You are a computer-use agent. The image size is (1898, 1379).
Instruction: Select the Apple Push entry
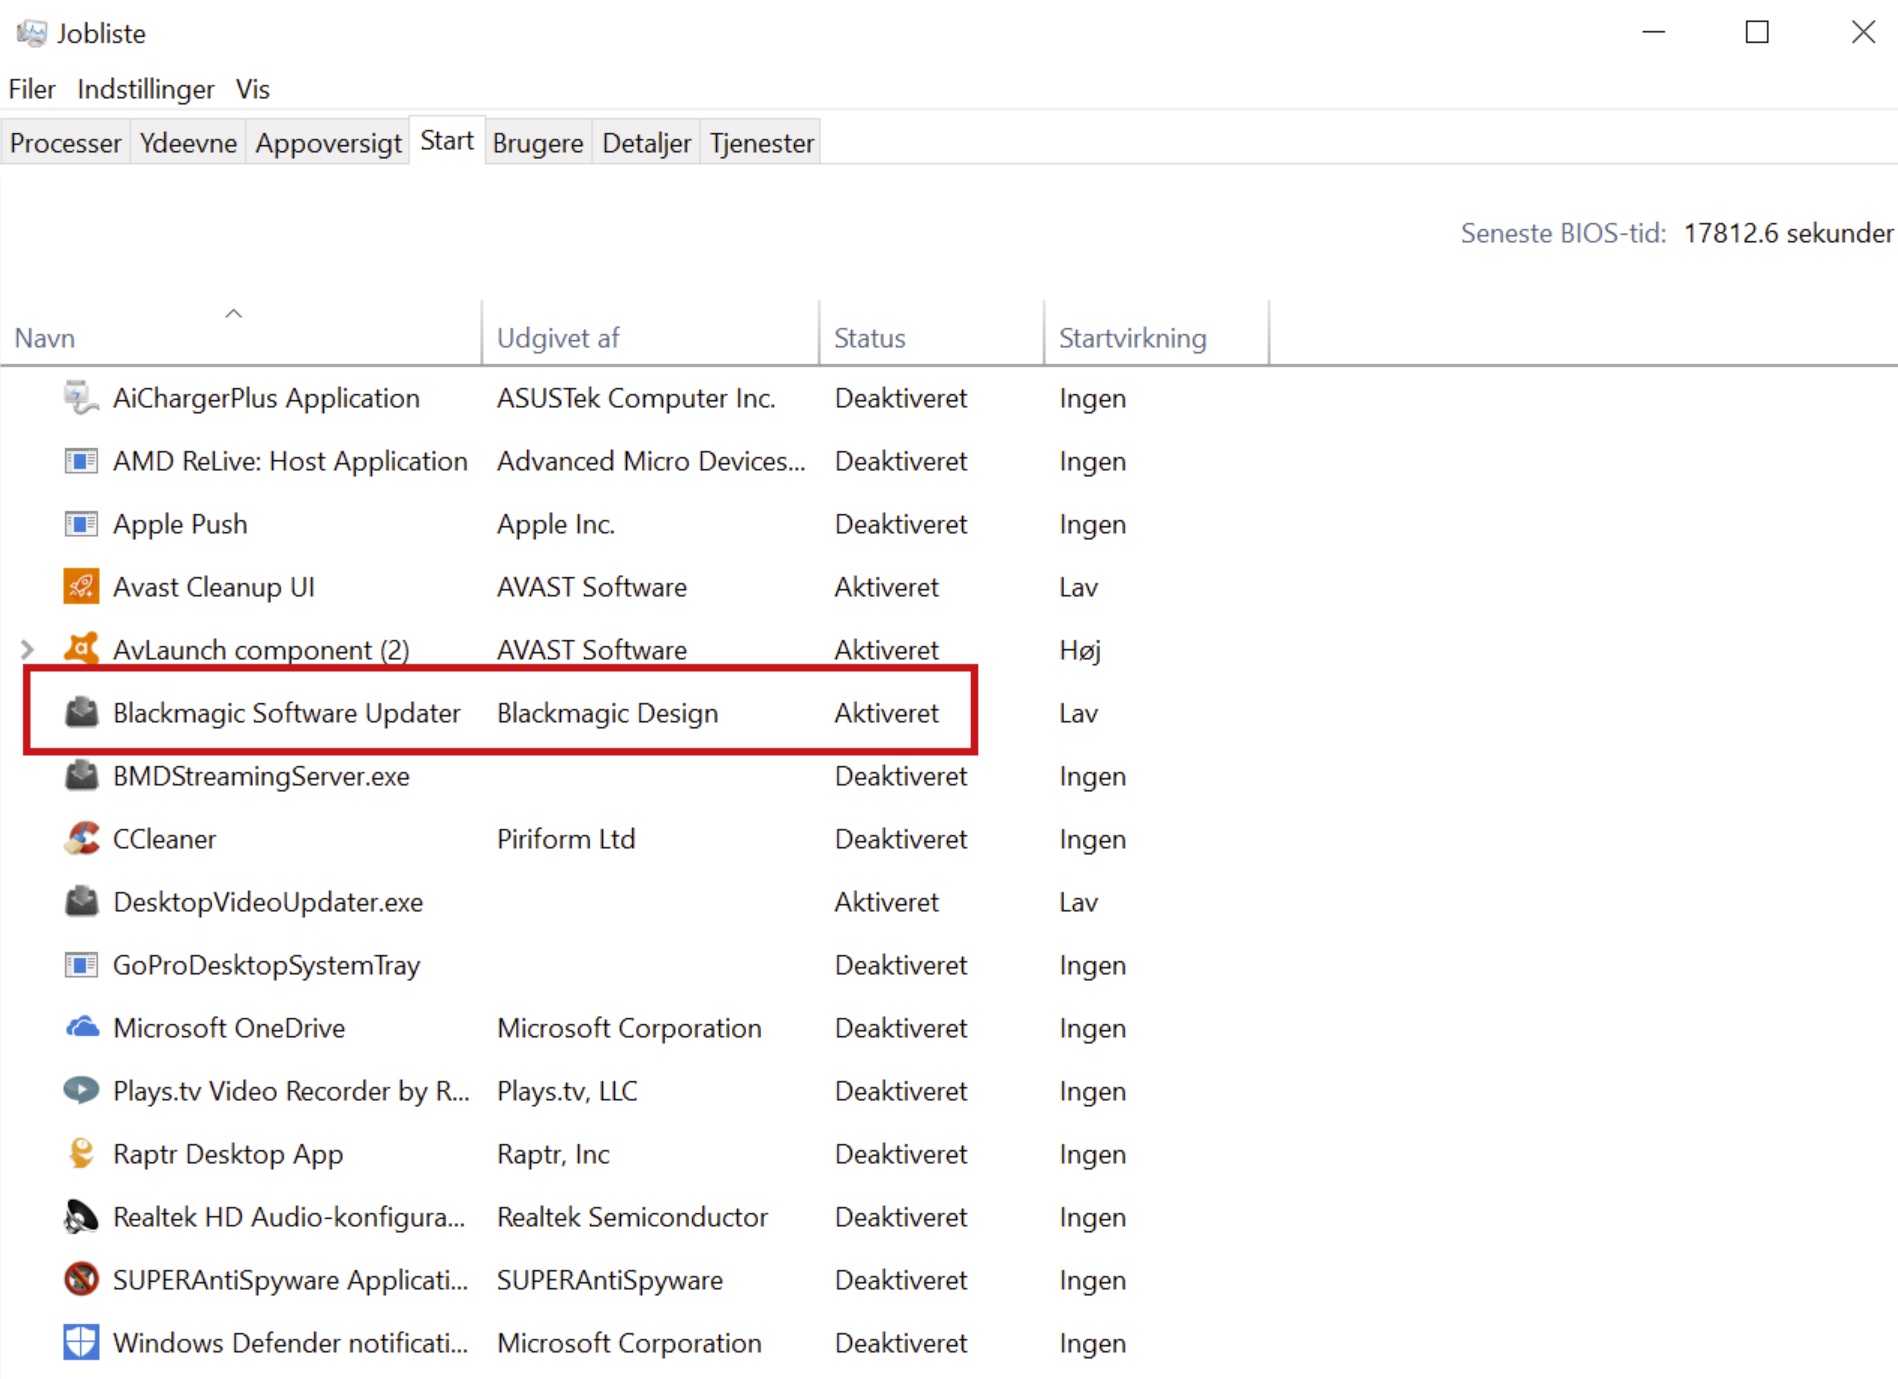pyautogui.click(x=180, y=524)
